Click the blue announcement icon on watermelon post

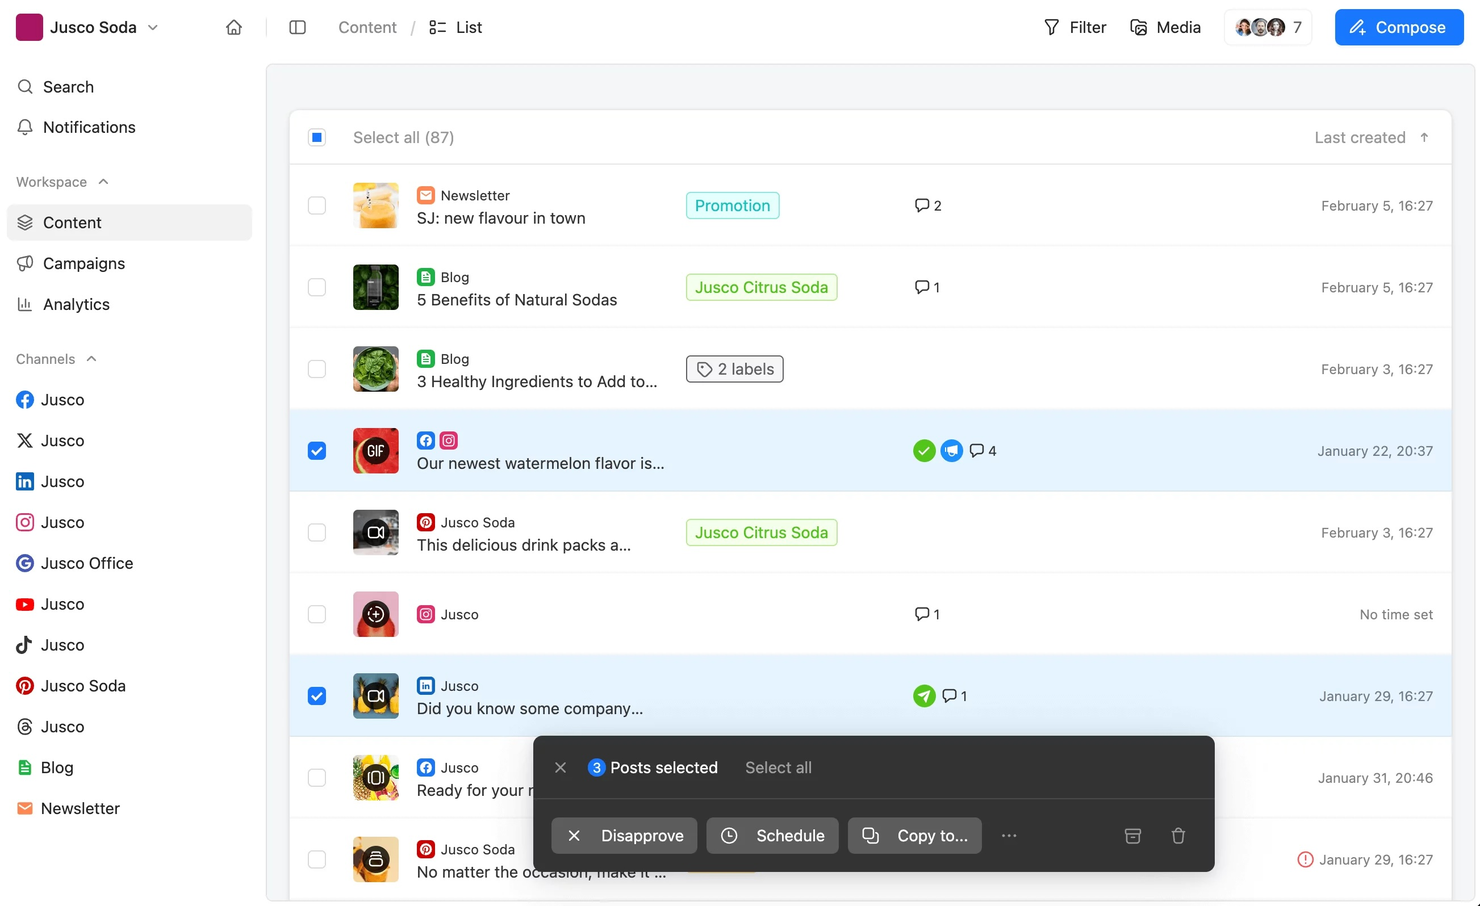click(x=951, y=451)
